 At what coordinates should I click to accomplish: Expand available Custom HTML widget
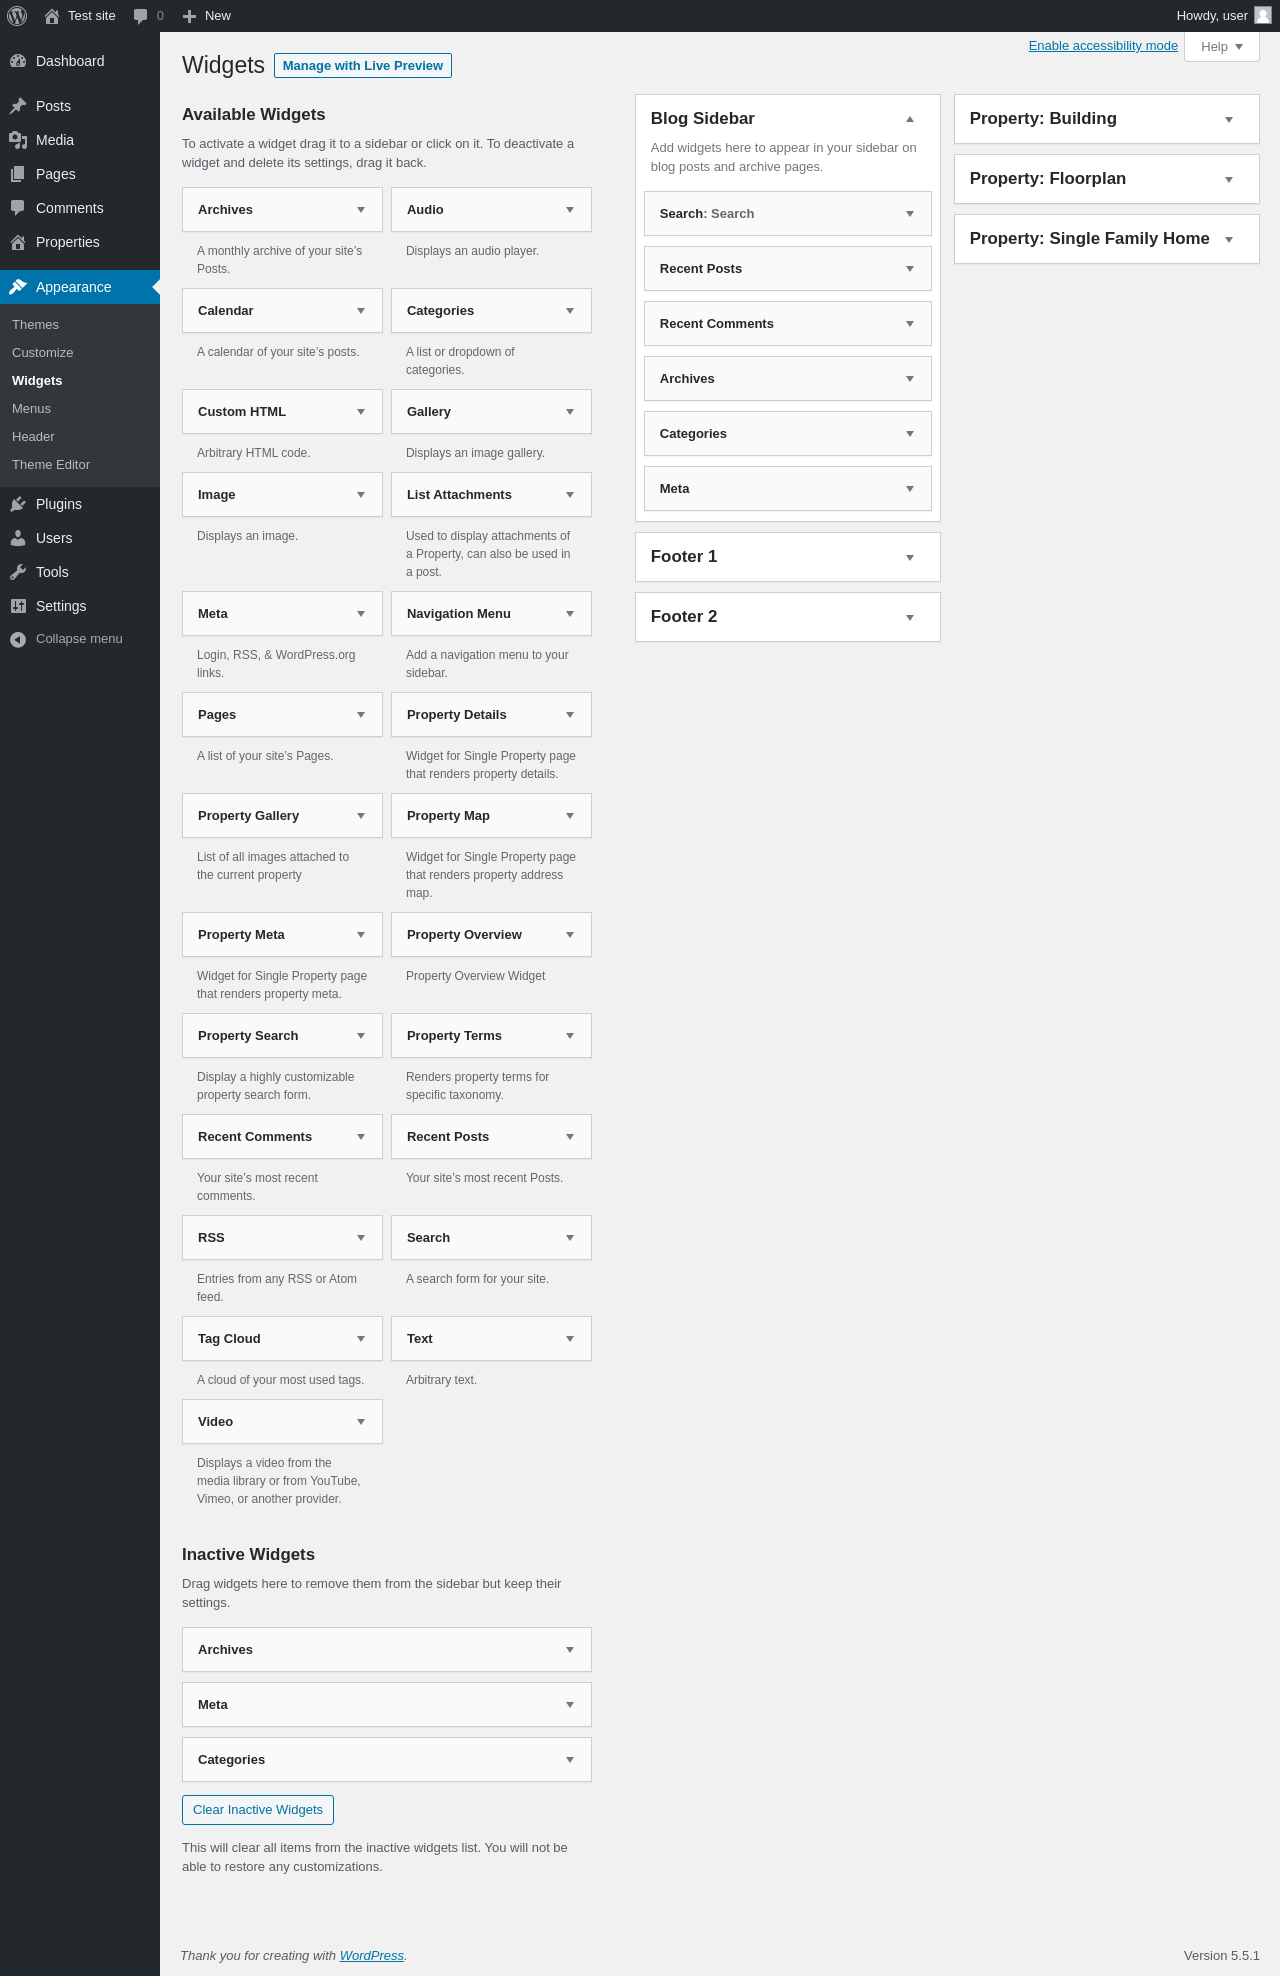(361, 412)
